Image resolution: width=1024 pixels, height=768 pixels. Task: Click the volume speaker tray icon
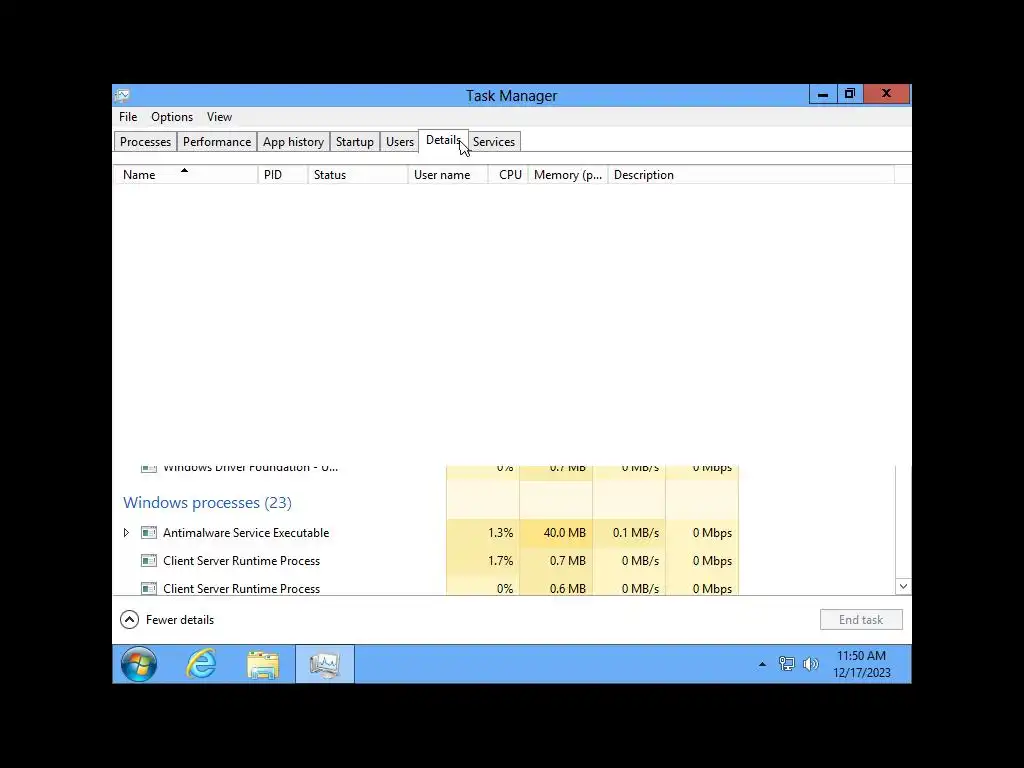click(x=810, y=664)
